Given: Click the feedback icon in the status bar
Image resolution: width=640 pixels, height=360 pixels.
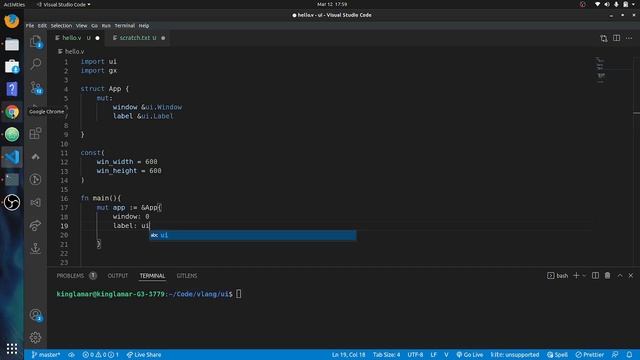Looking at the screenshot, I should tap(615, 355).
